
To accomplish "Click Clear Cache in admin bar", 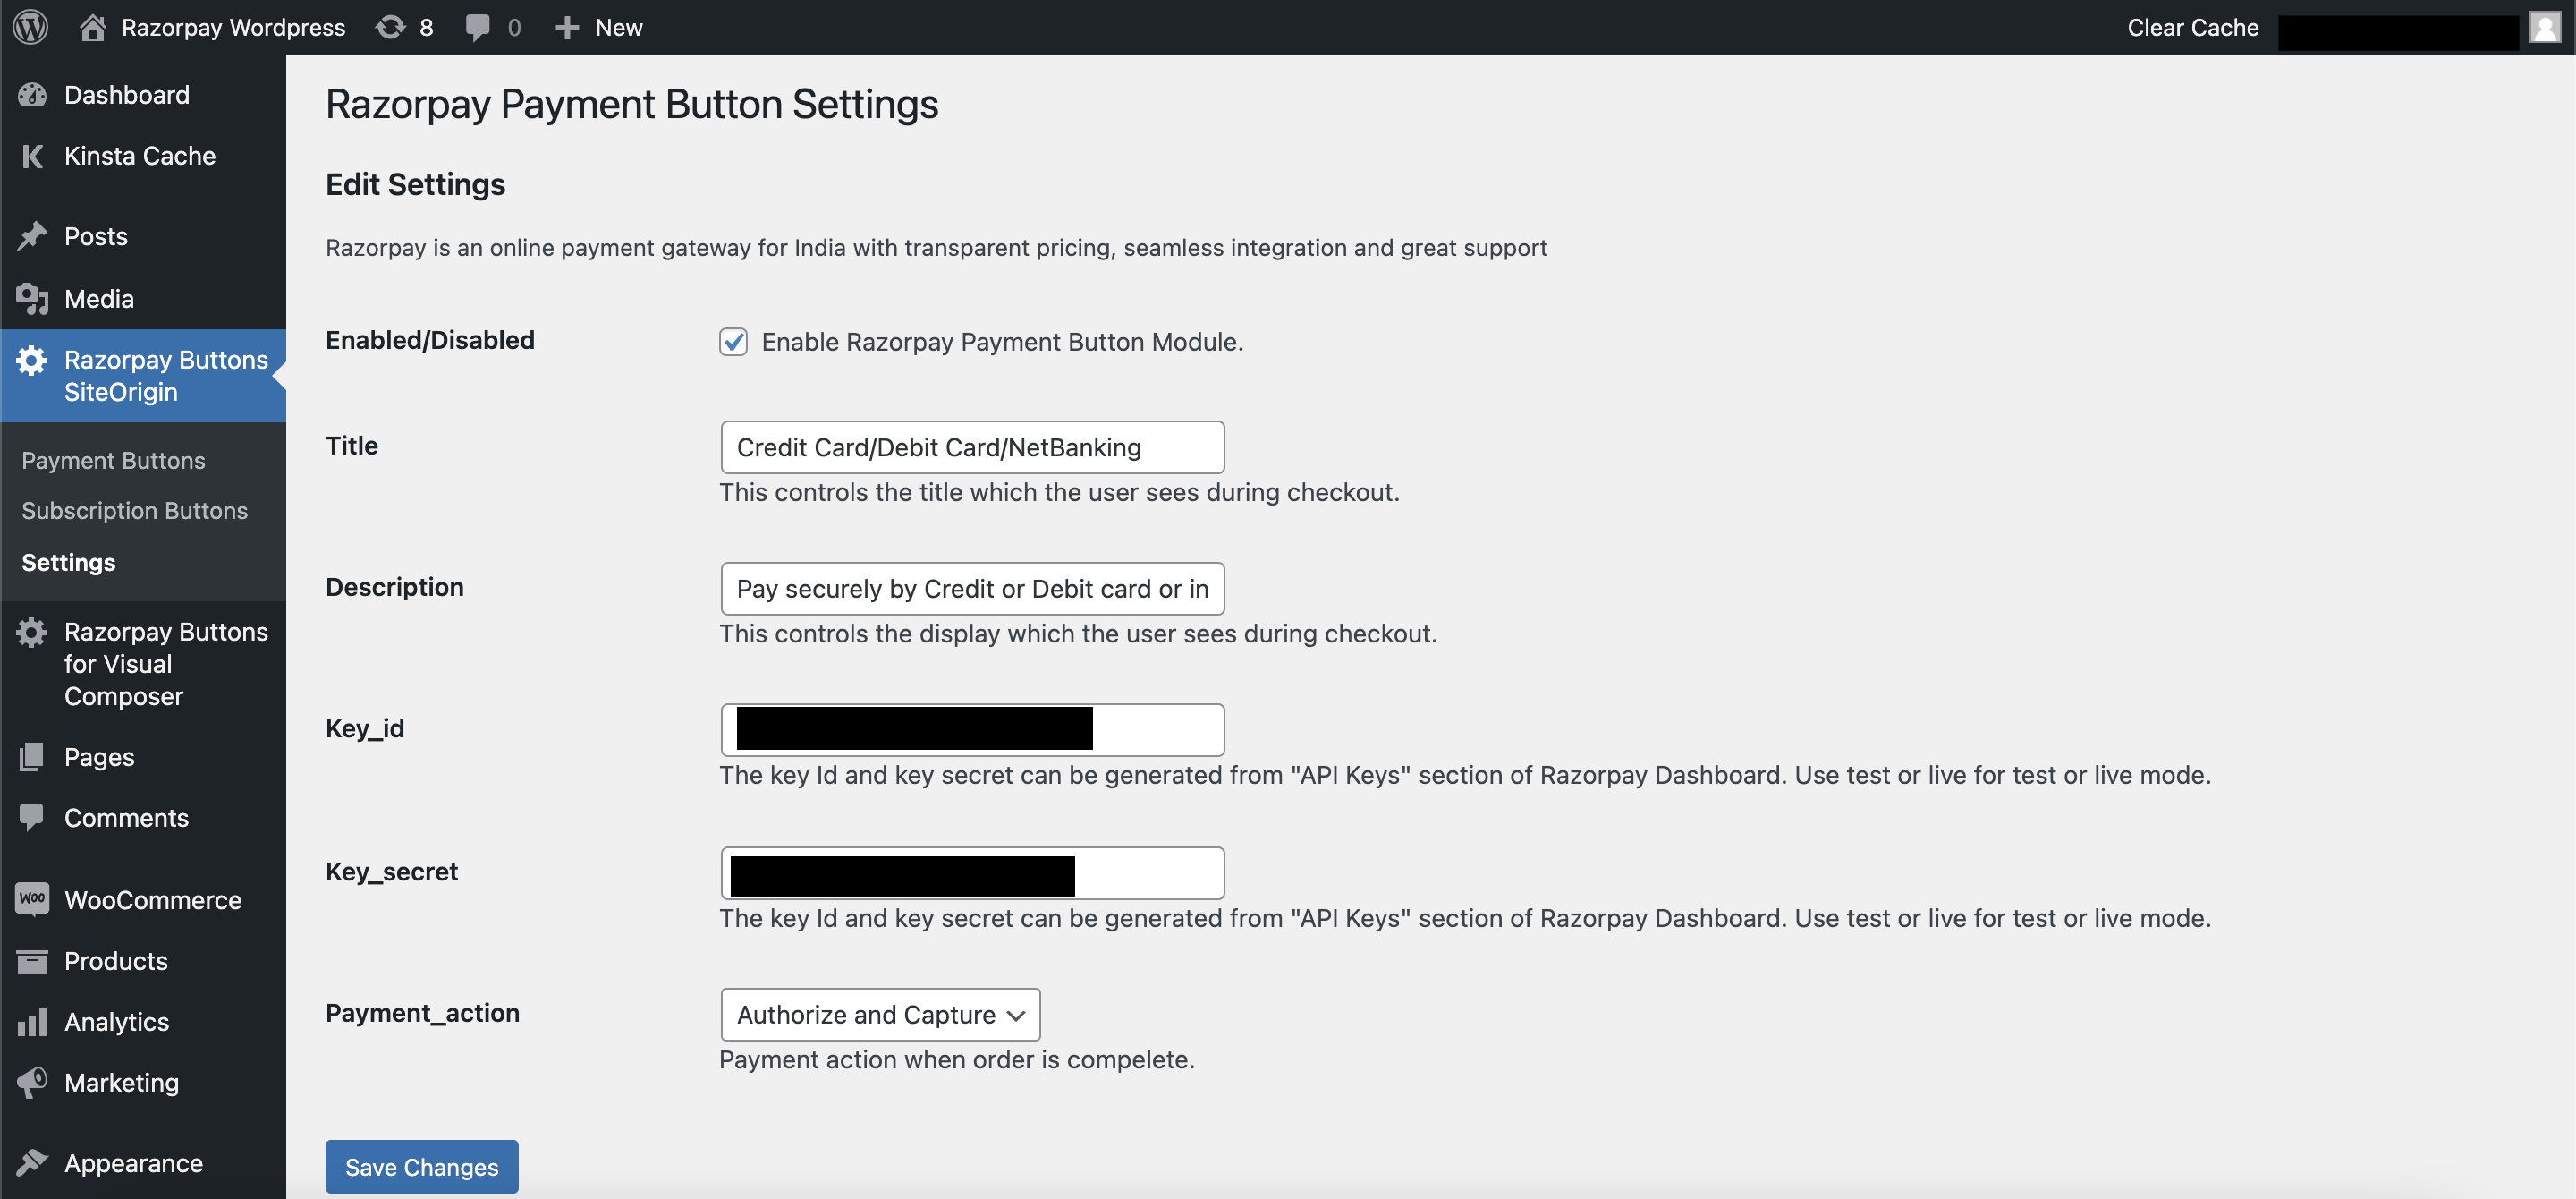I will (x=2192, y=27).
